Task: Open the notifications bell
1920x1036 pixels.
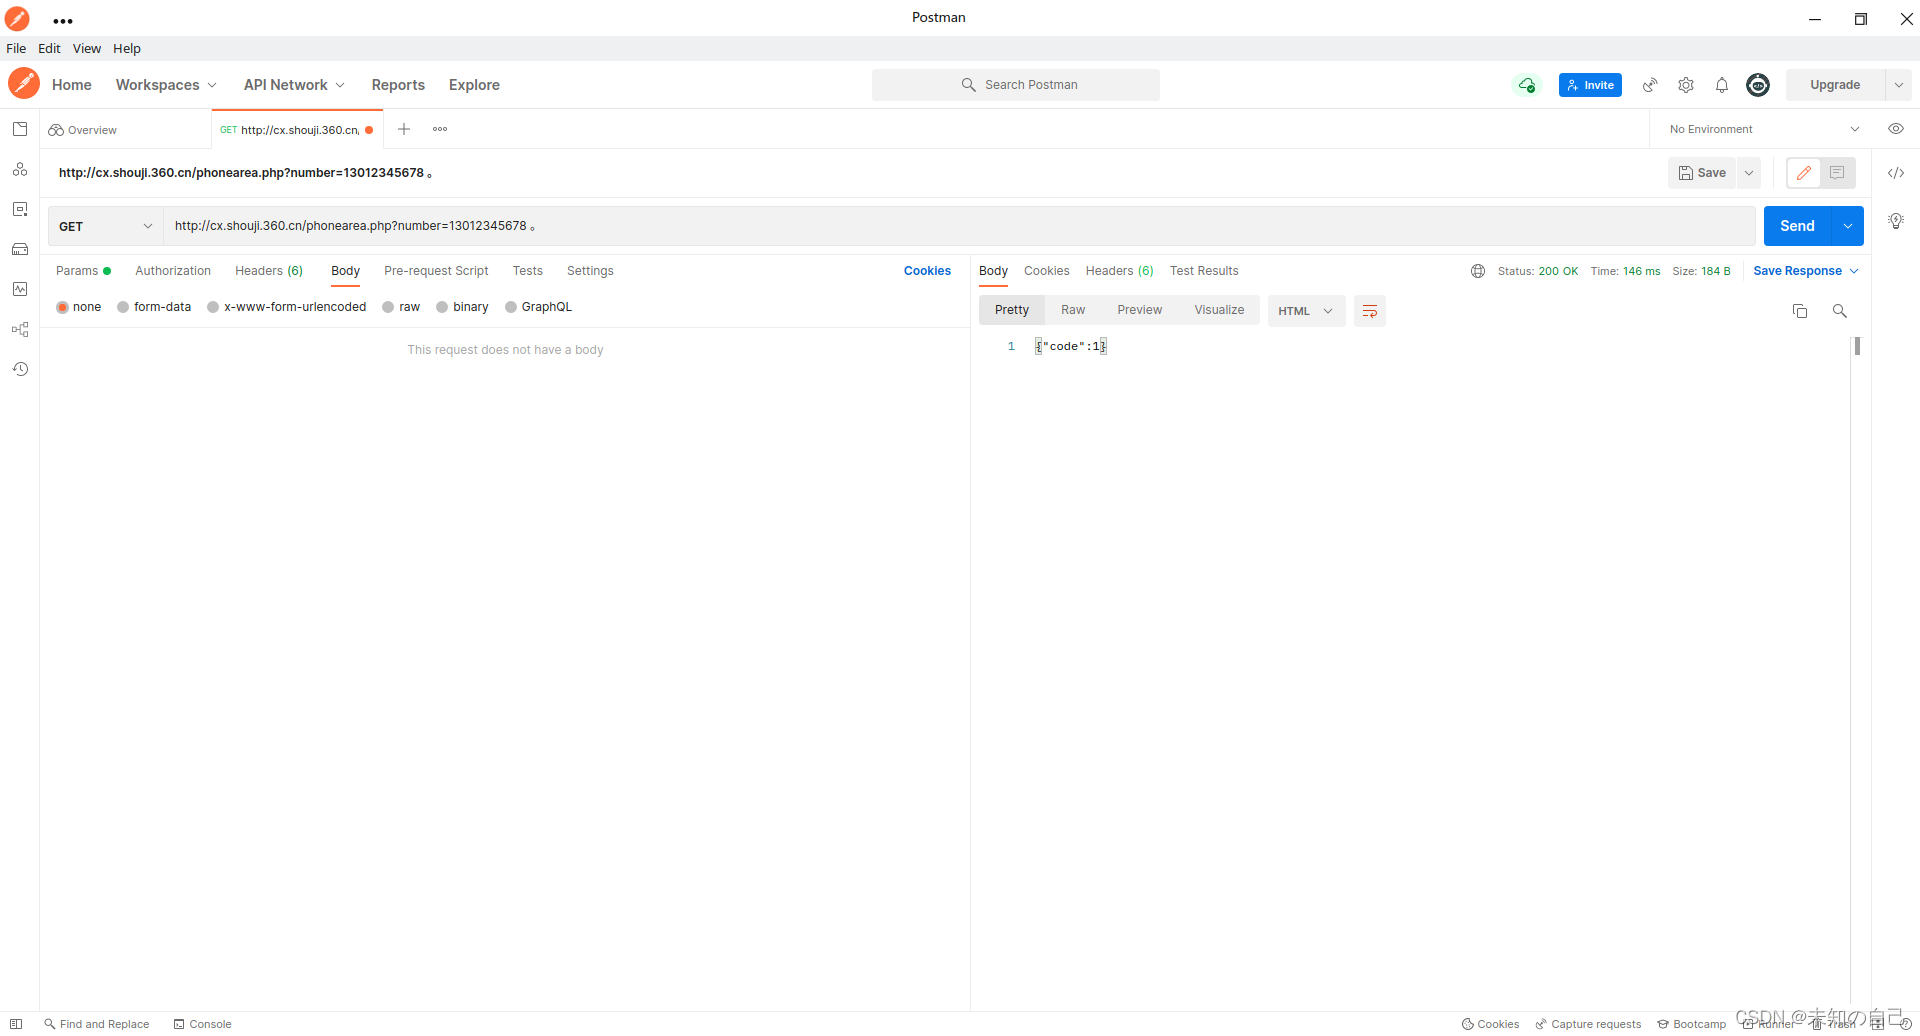Action: 1722,85
